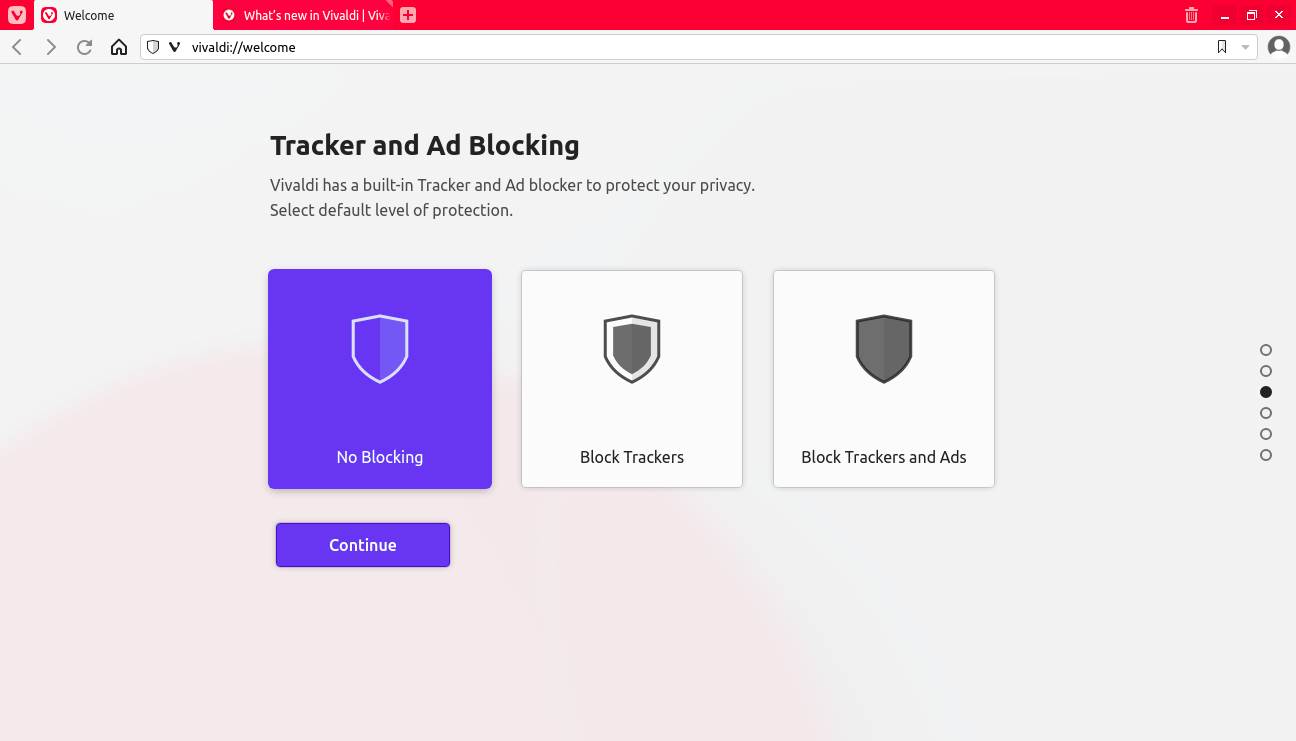Go back using the back arrow
1296x741 pixels.
17,47
